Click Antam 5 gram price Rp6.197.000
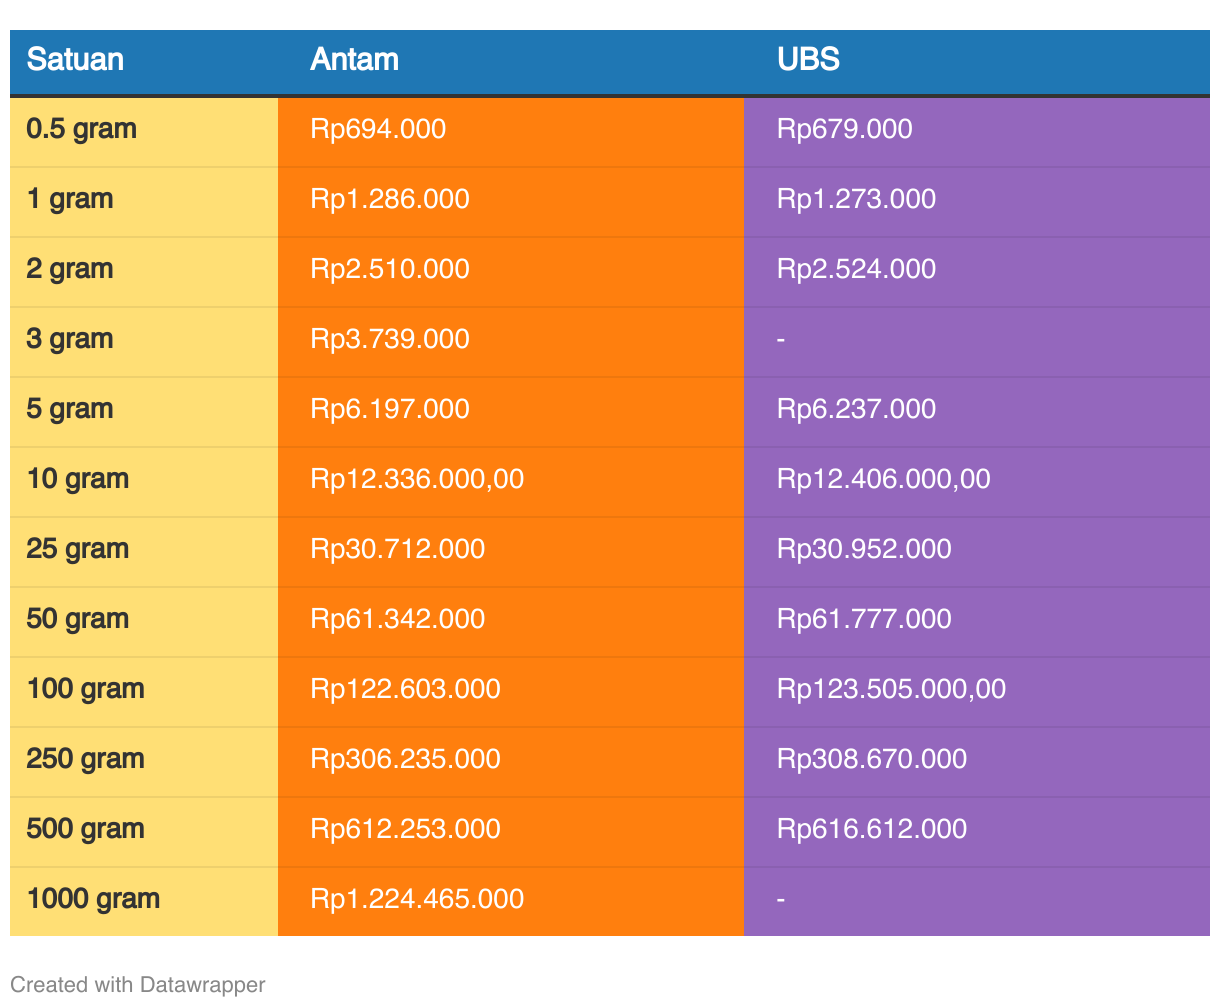The width and height of the screenshot is (1220, 1008). coord(390,409)
